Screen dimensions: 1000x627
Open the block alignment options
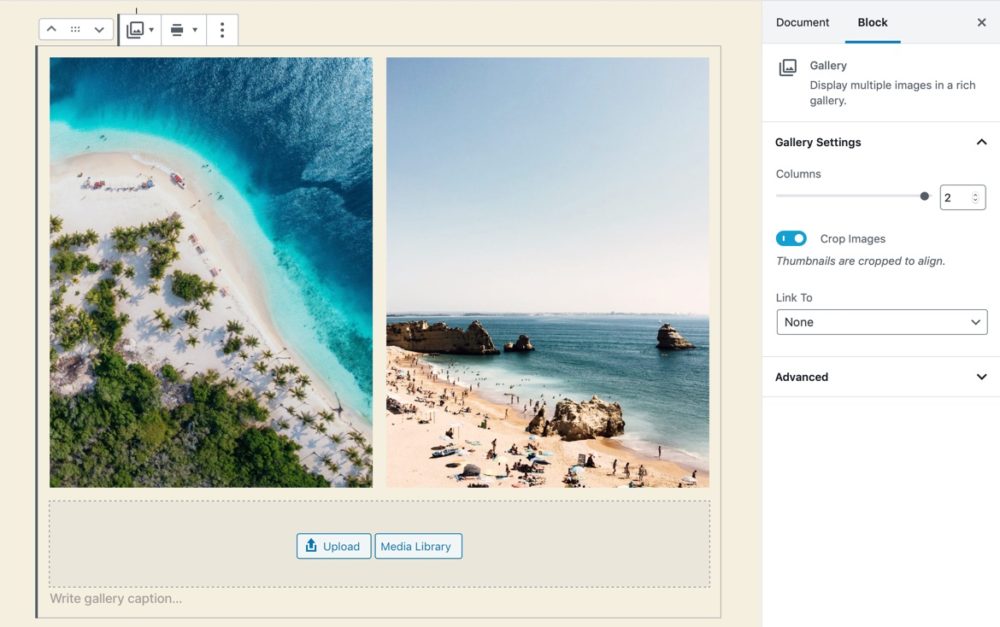point(183,30)
